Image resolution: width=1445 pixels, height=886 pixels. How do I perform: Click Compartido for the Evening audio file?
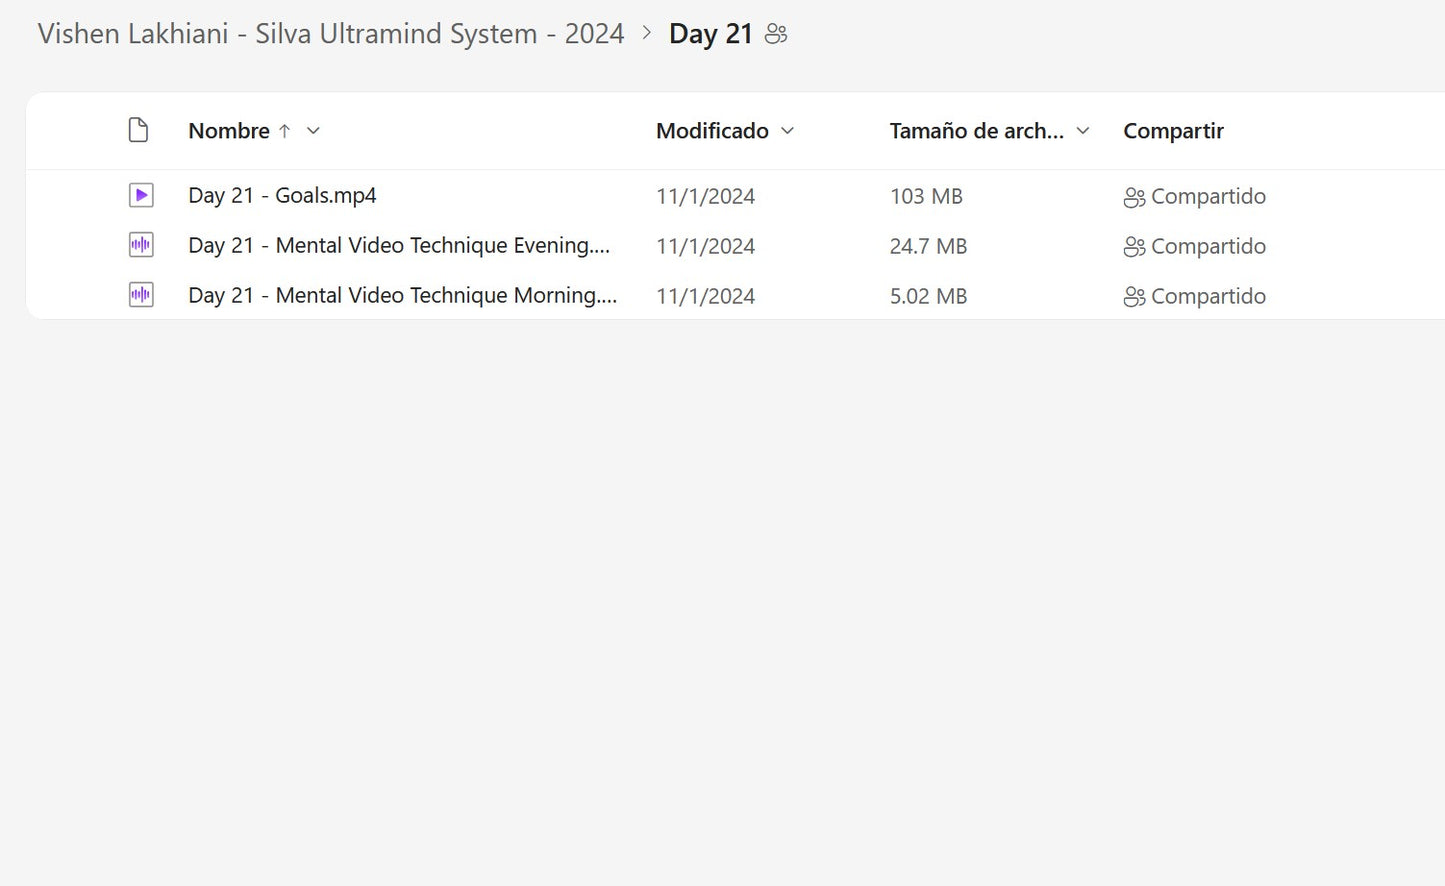[1207, 246]
